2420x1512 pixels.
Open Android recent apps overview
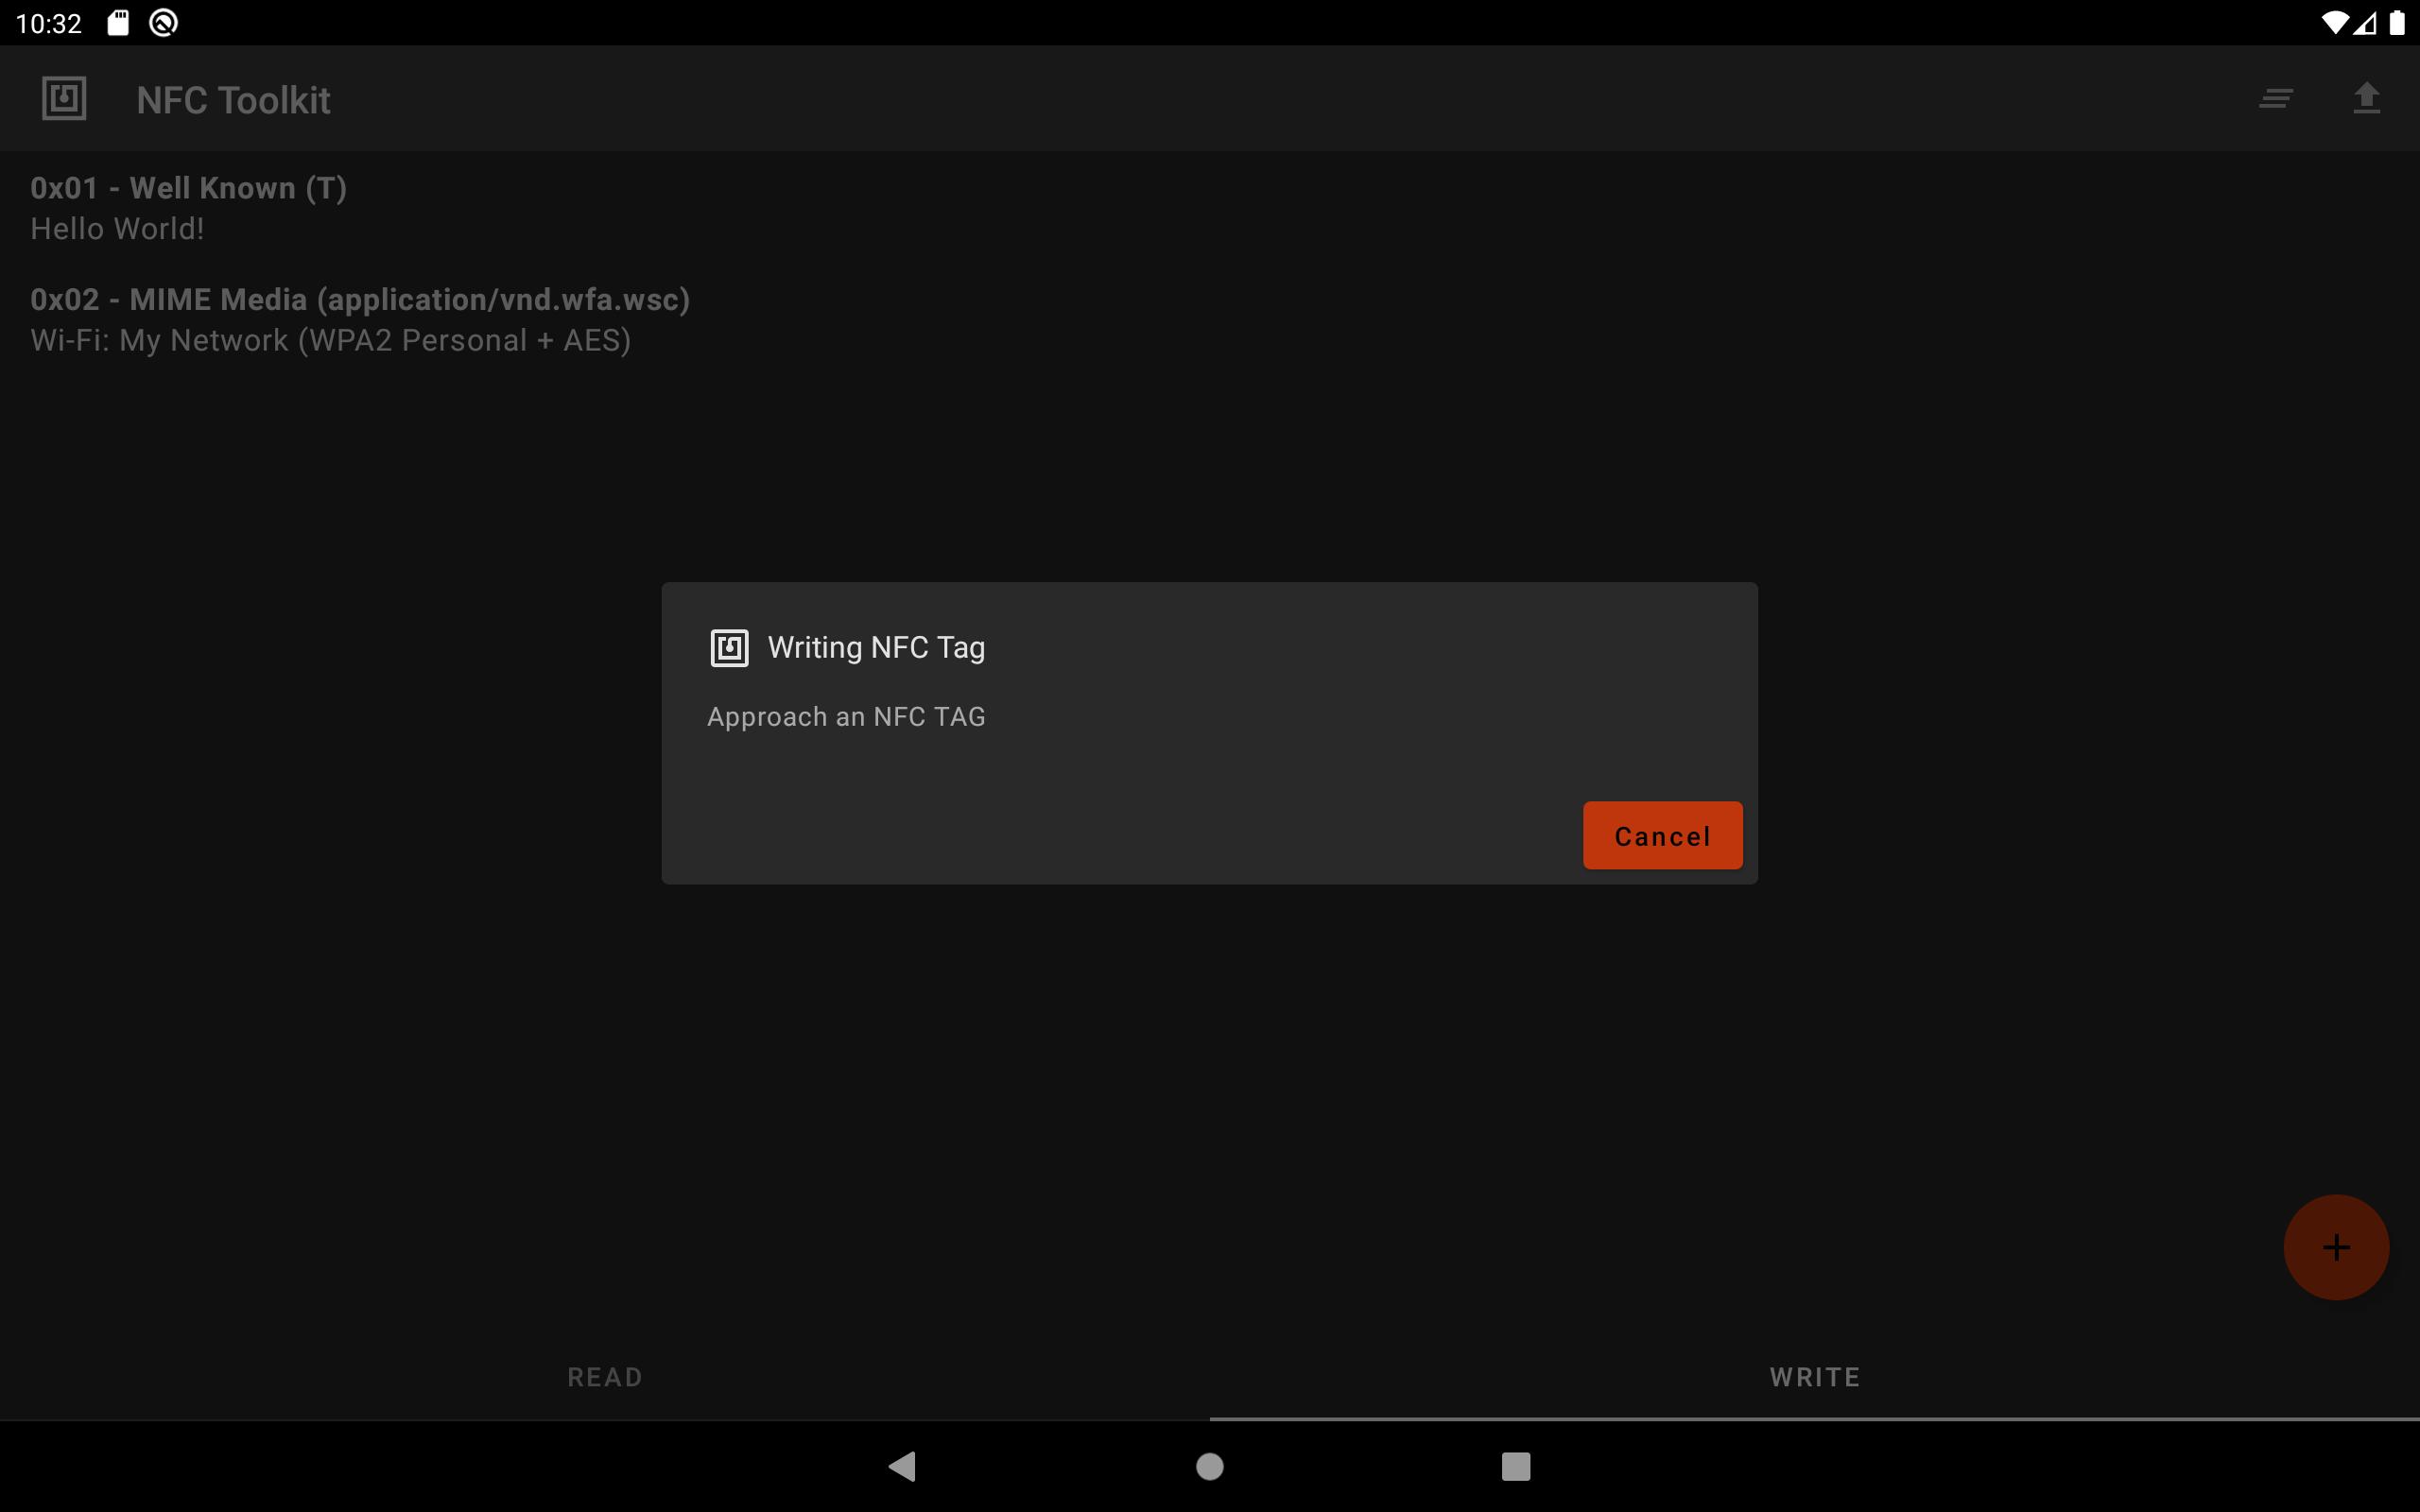pyautogui.click(x=1516, y=1466)
